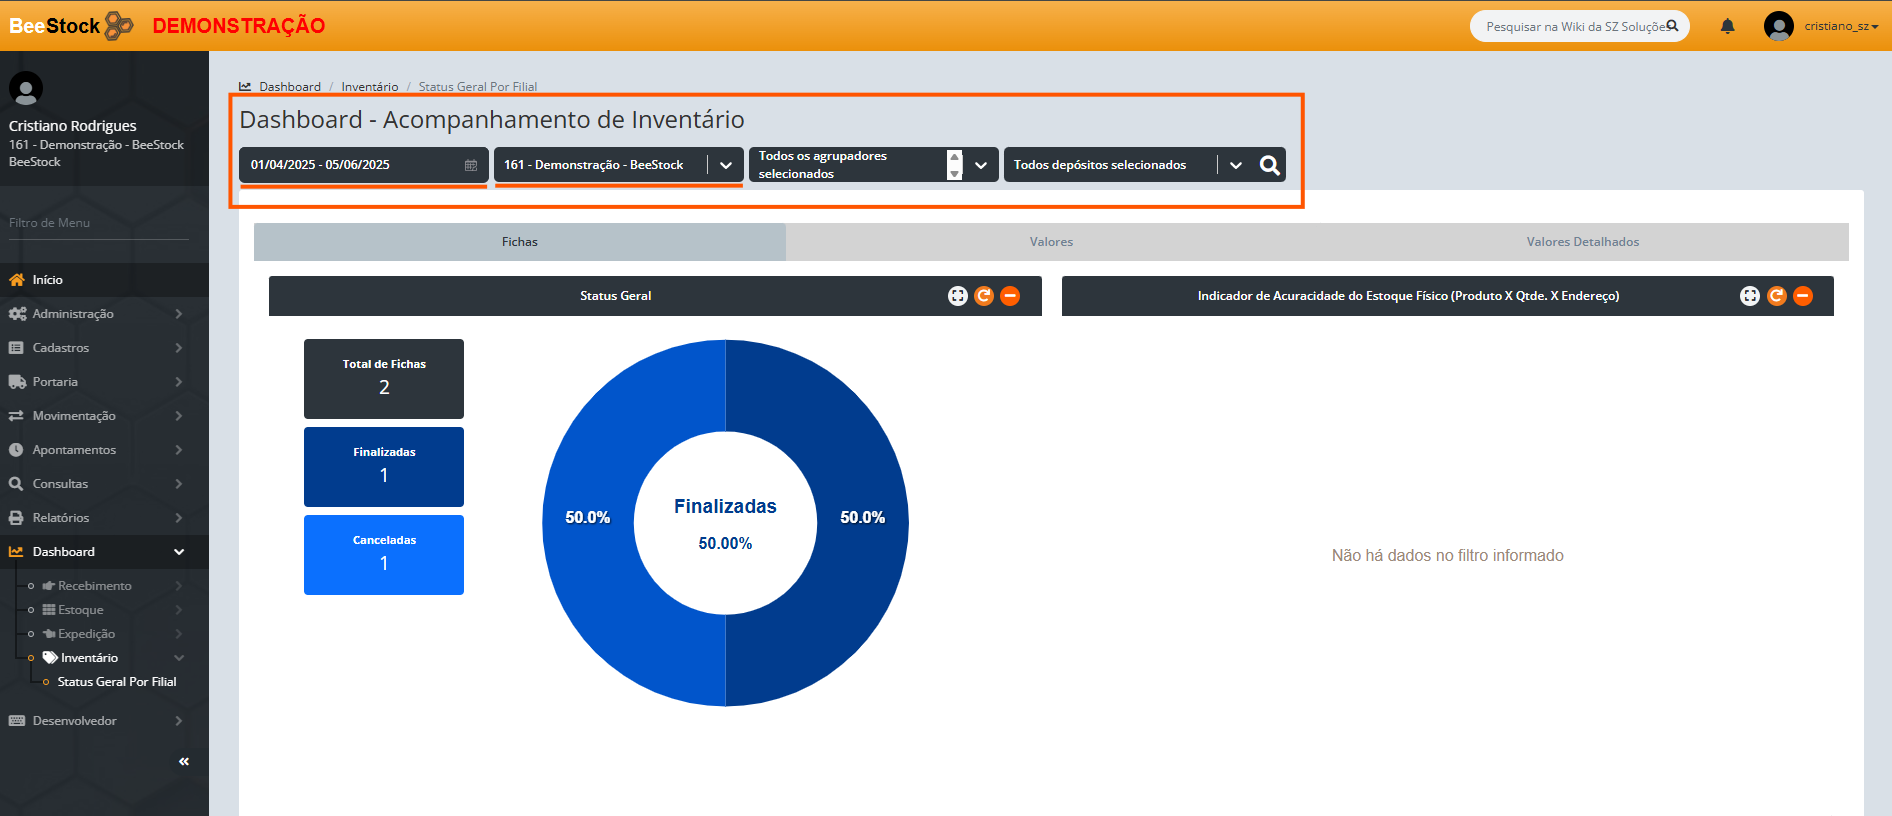Click the search magnifier in filter bar

[x=1269, y=165]
